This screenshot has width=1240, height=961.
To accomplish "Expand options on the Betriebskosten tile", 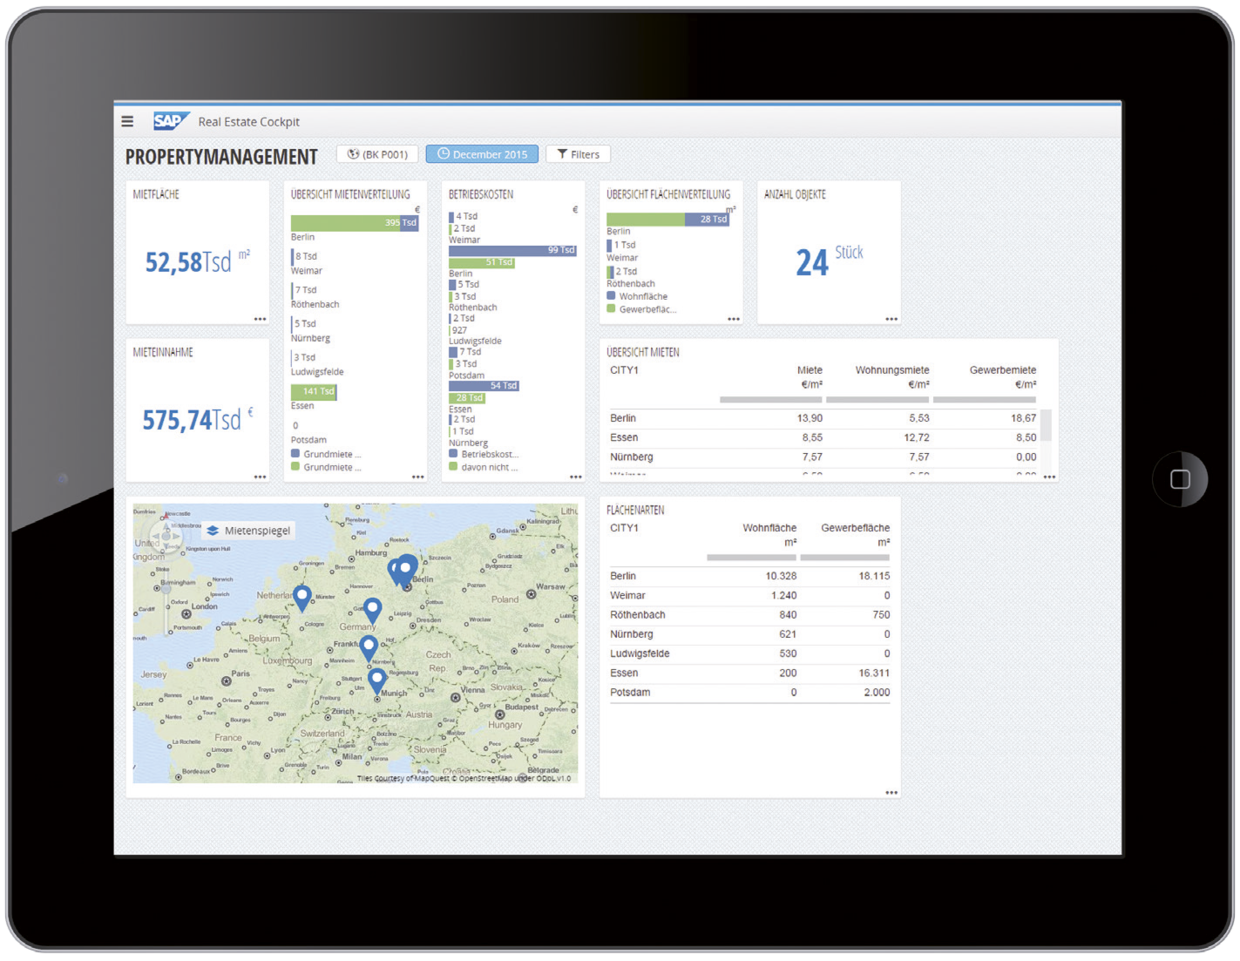I will (578, 476).
